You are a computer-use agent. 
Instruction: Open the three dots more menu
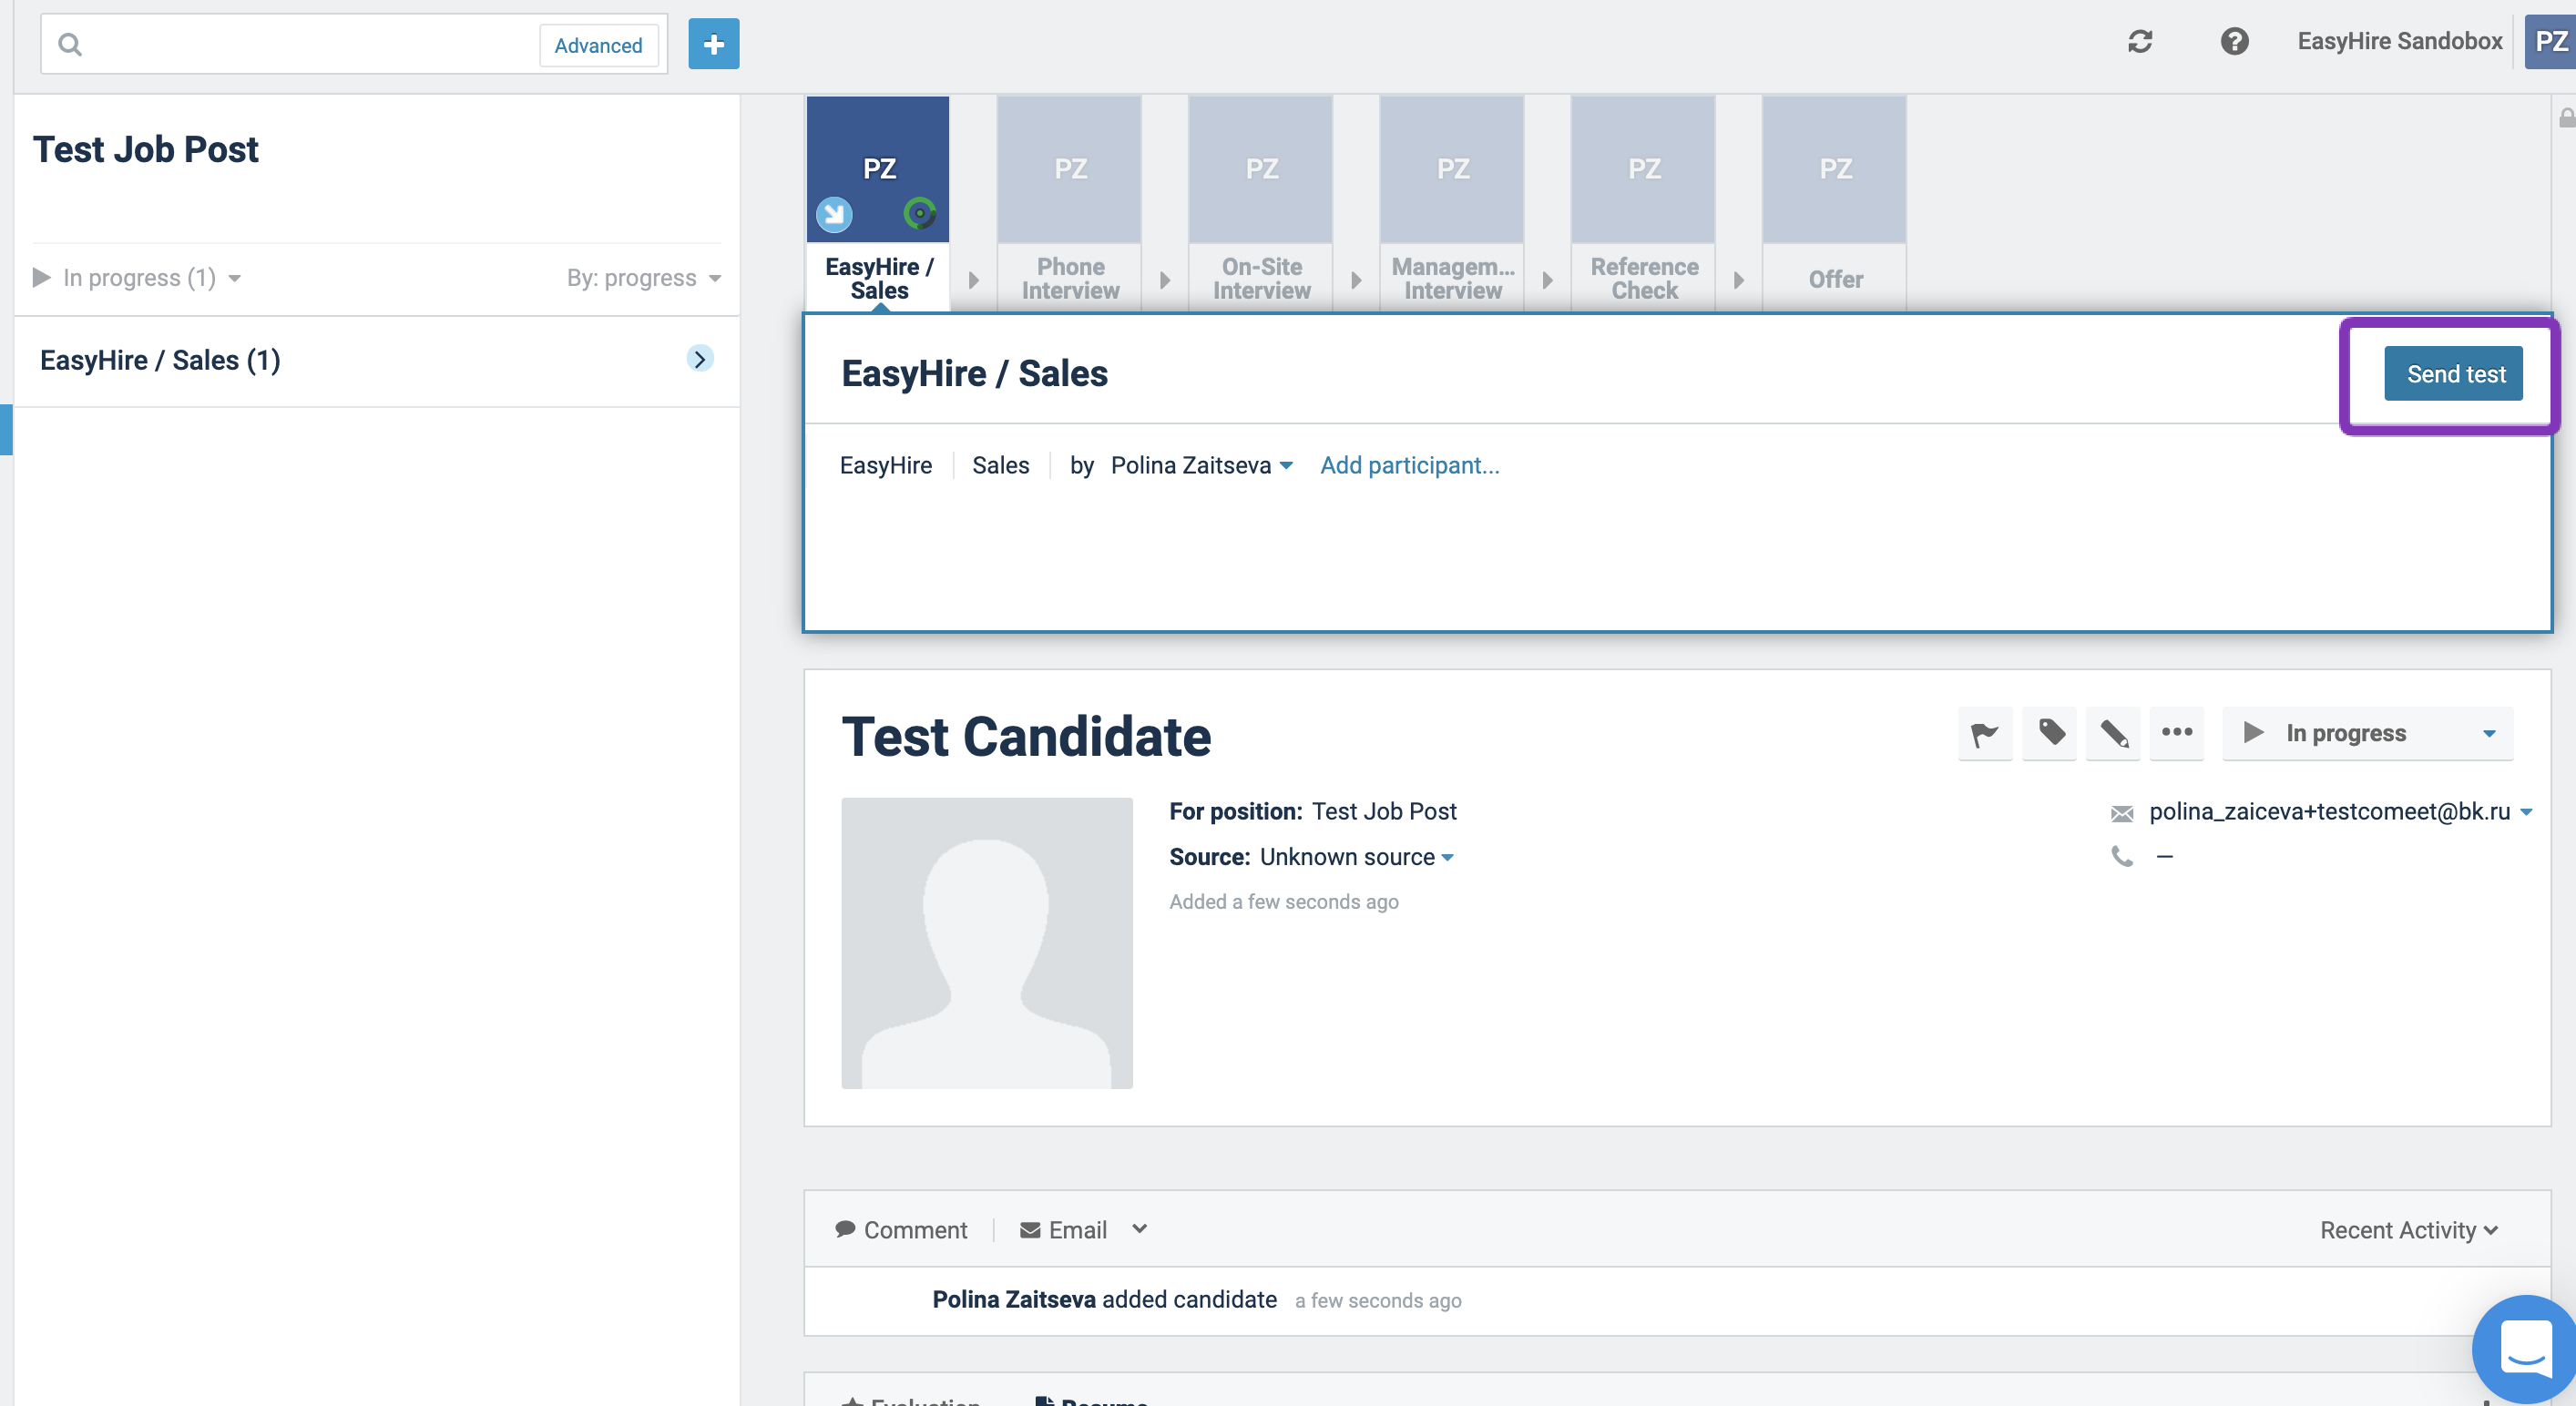click(x=2176, y=733)
